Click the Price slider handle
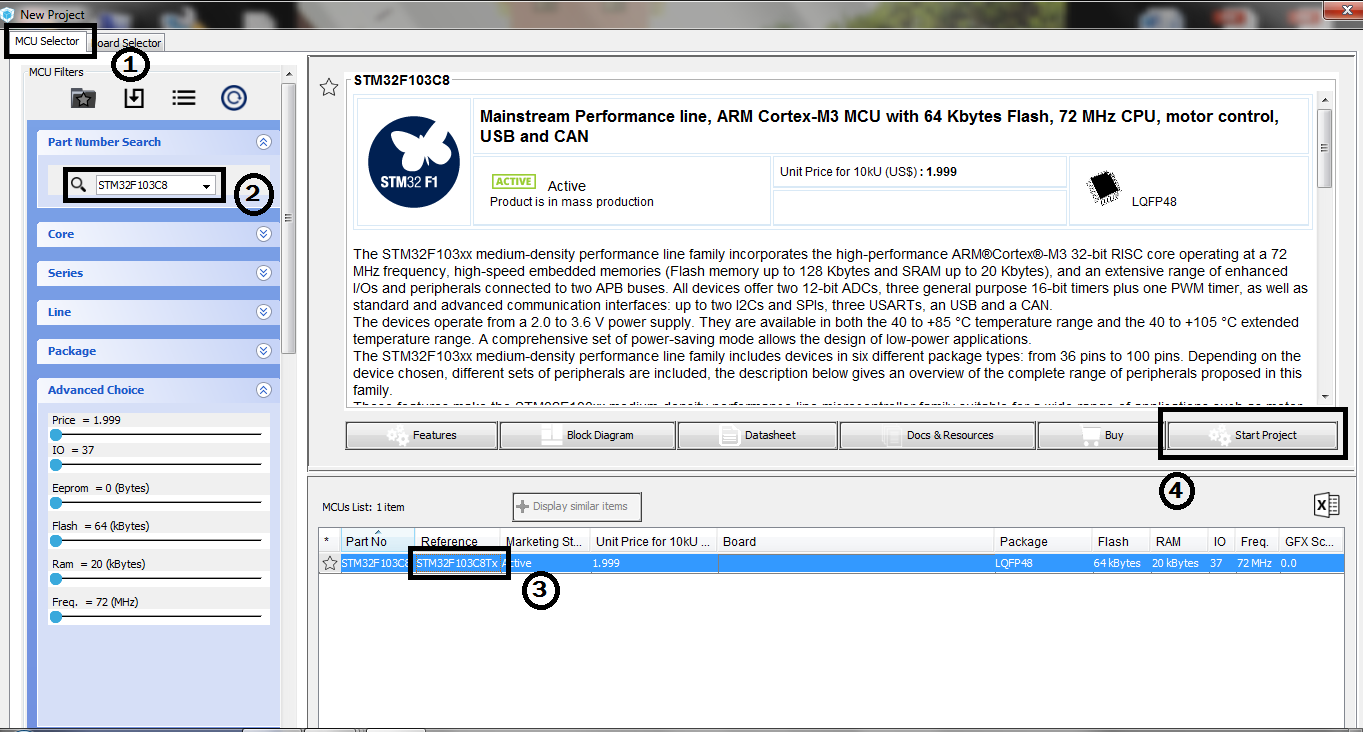The height and width of the screenshot is (732, 1363). point(56,435)
